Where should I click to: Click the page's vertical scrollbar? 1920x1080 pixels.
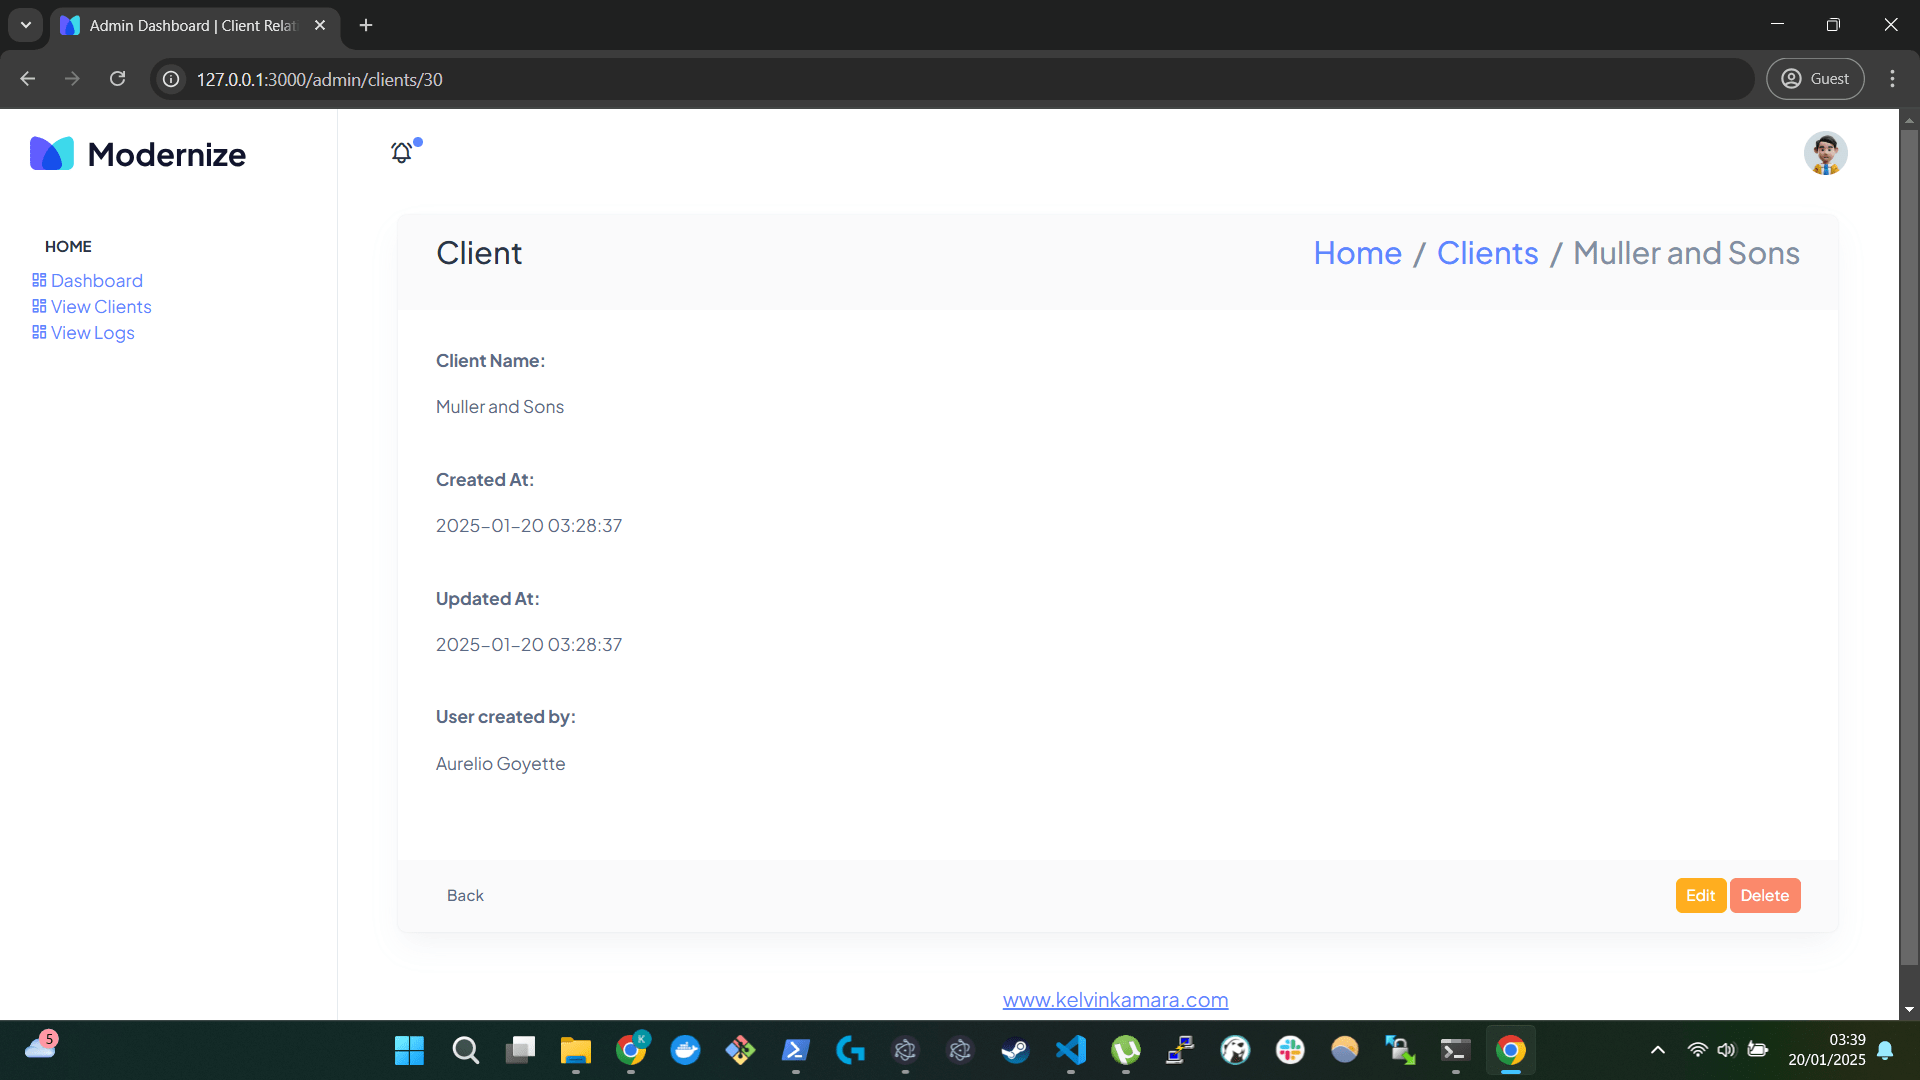[x=1909, y=540]
